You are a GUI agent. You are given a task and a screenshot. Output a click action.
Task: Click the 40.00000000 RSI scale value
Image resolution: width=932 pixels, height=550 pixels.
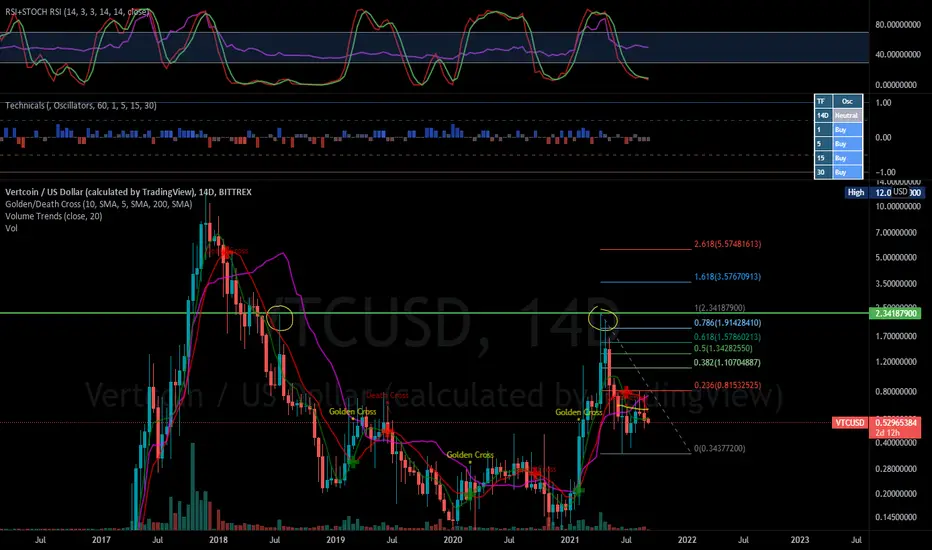click(896, 55)
